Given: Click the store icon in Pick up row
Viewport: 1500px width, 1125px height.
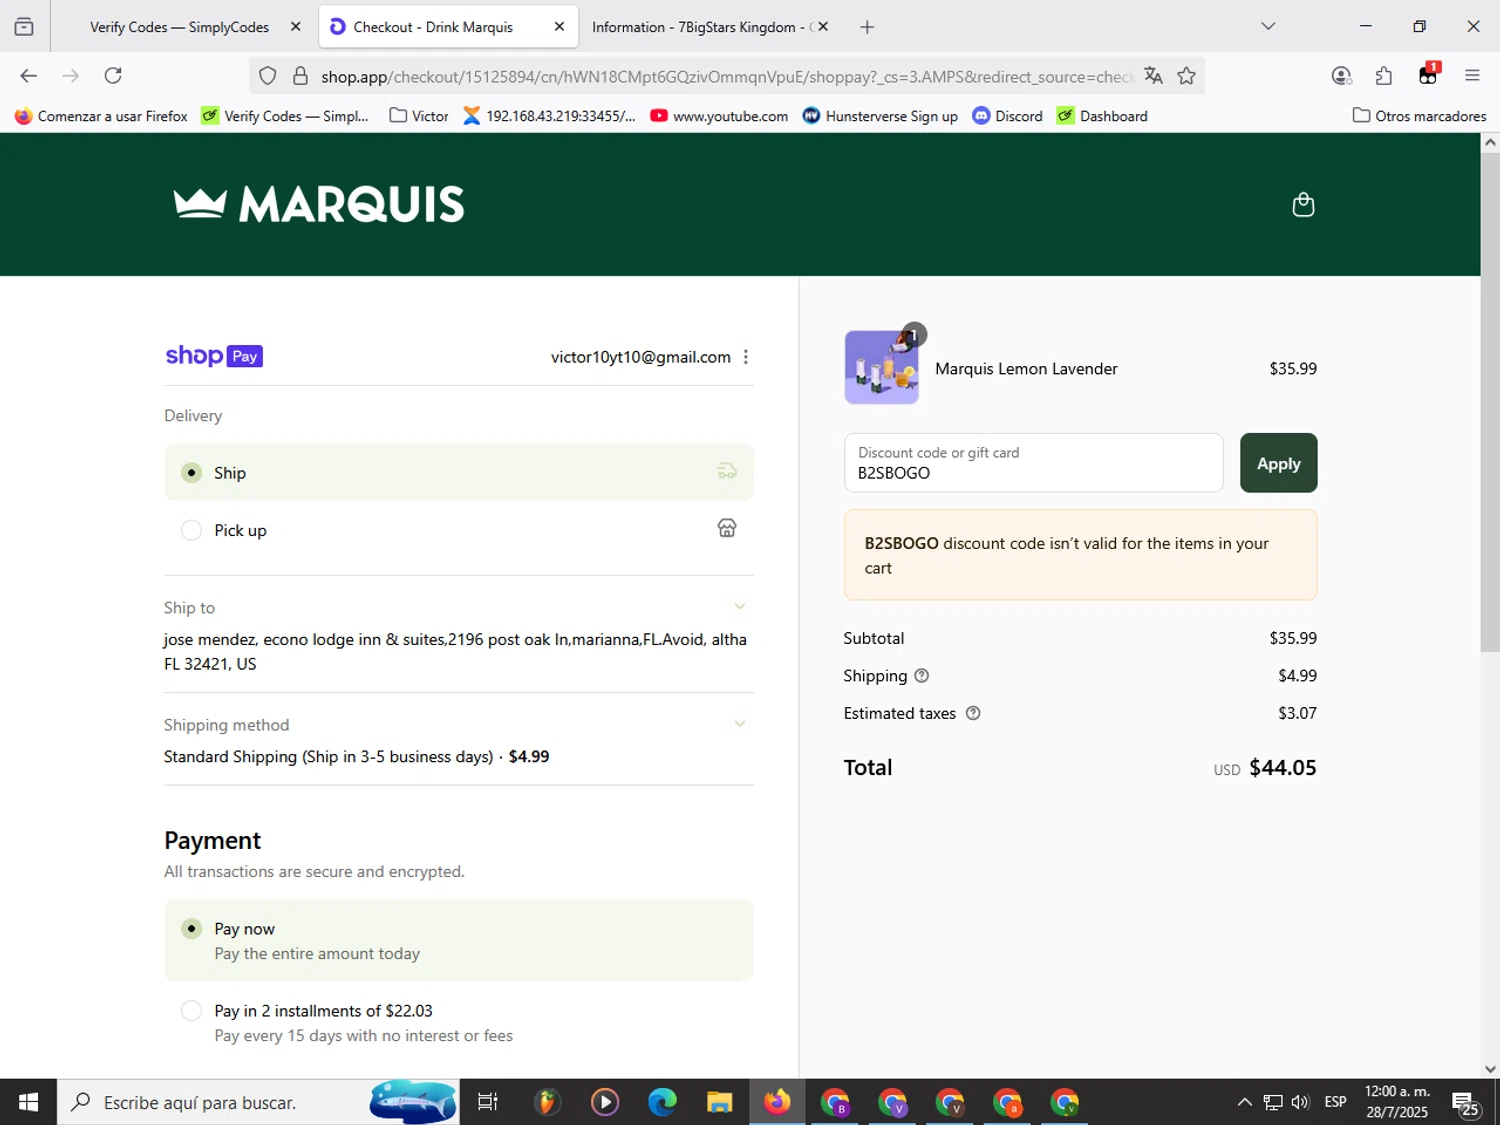Looking at the screenshot, I should click(x=727, y=528).
